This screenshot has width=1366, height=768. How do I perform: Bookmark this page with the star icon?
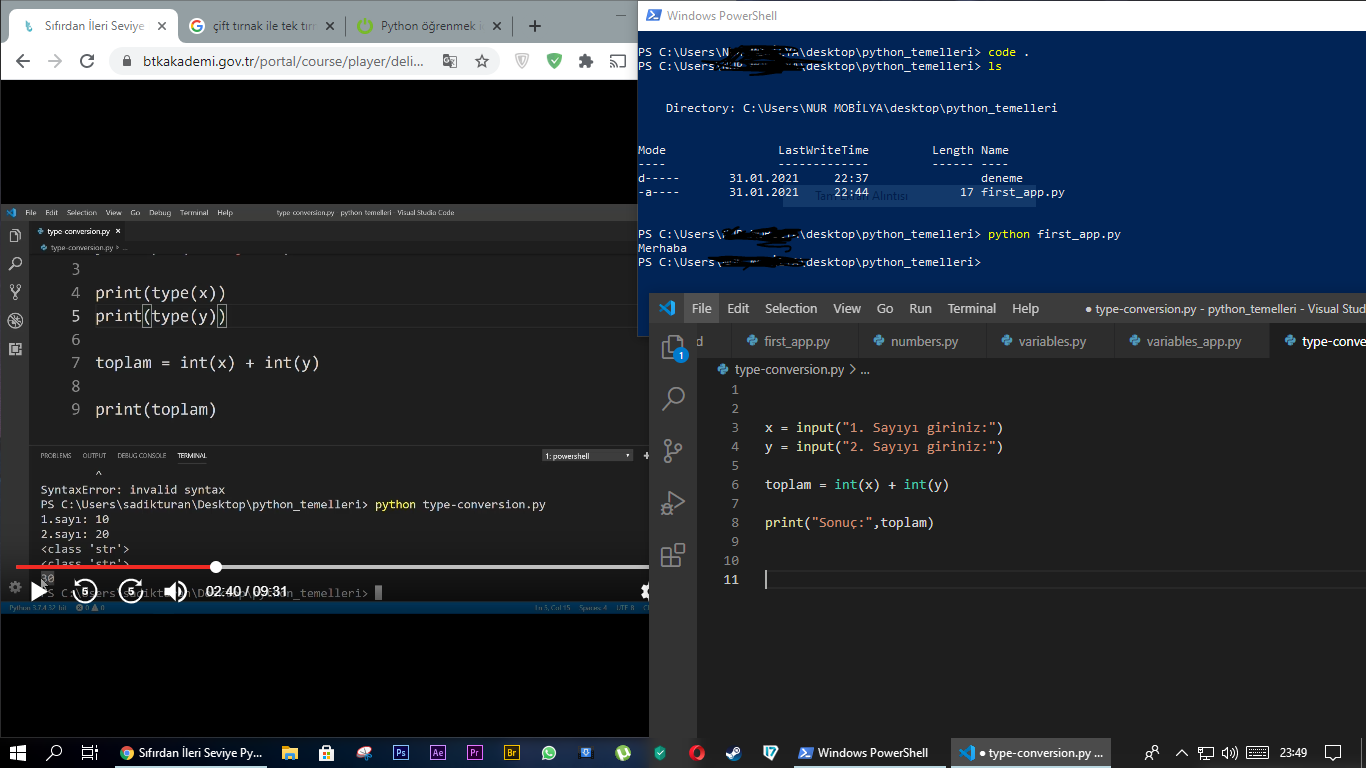482,61
